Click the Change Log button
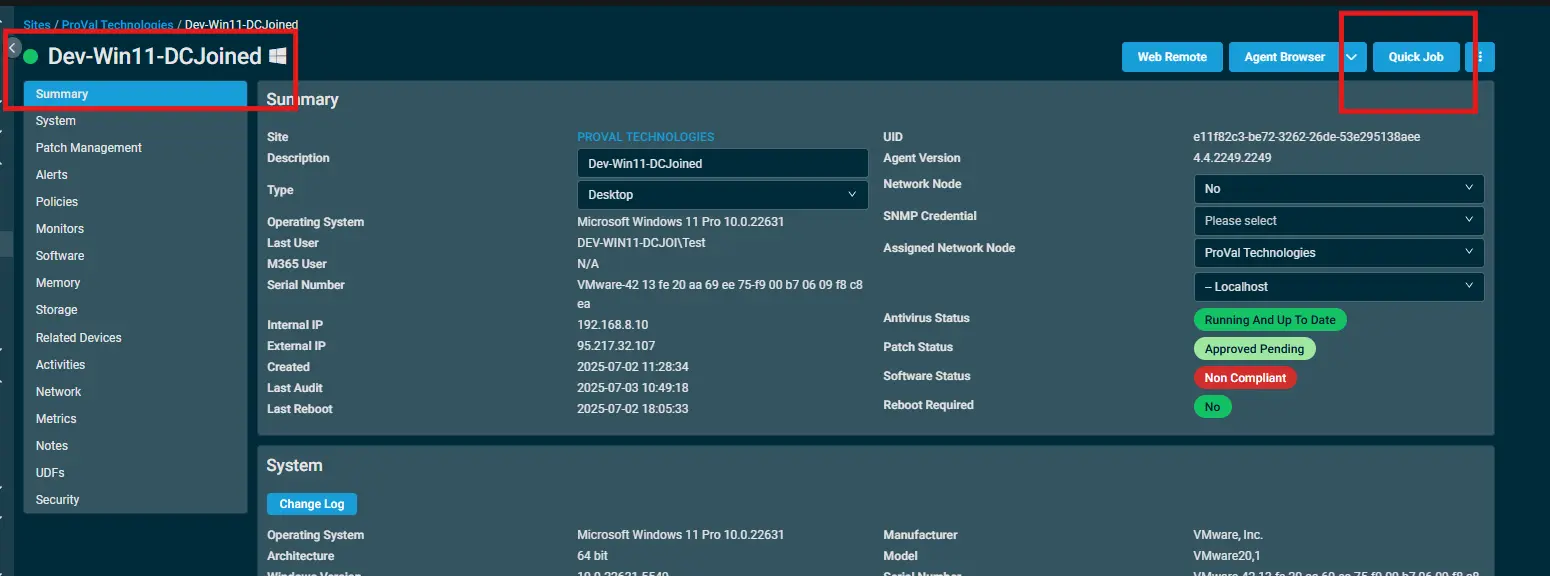The width and height of the screenshot is (1550, 576). click(x=312, y=504)
